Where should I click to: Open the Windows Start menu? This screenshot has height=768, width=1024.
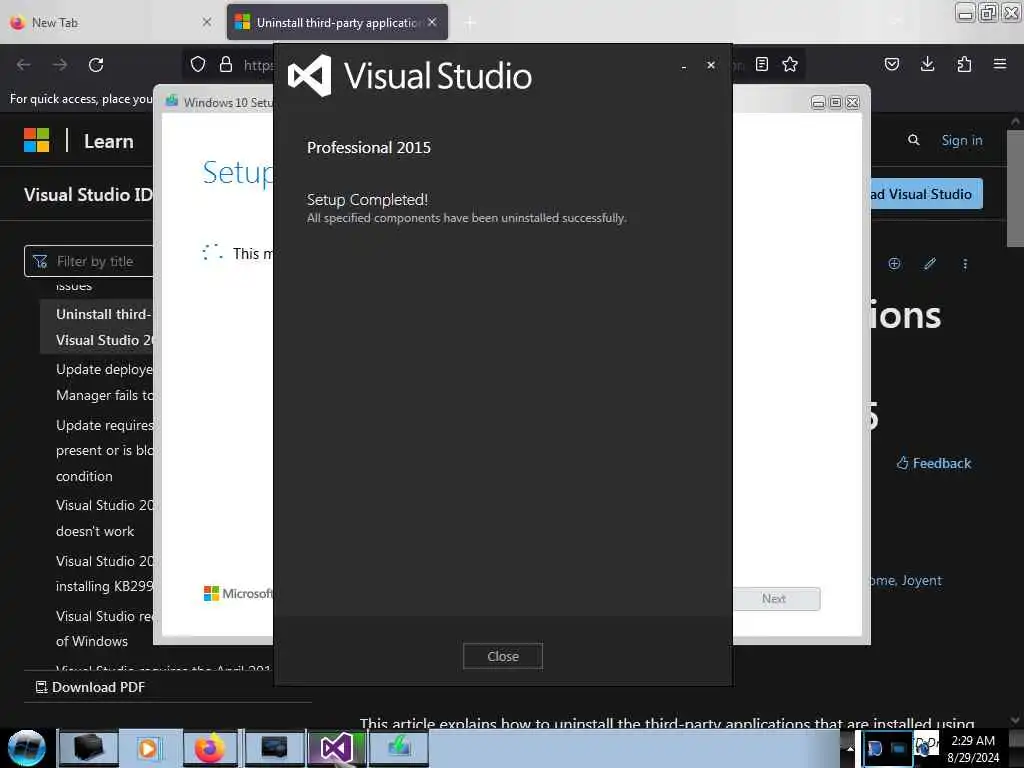pos(26,748)
